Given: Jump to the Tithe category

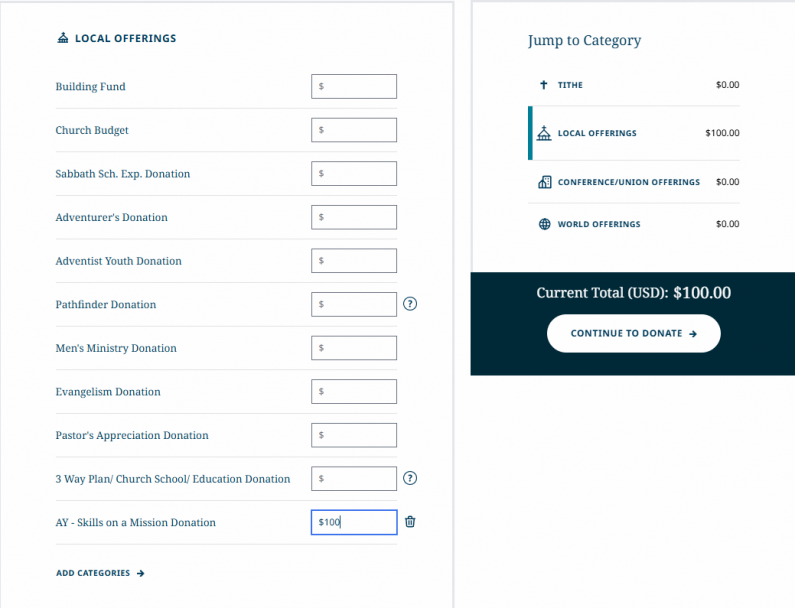Looking at the screenshot, I should pyautogui.click(x=570, y=85).
